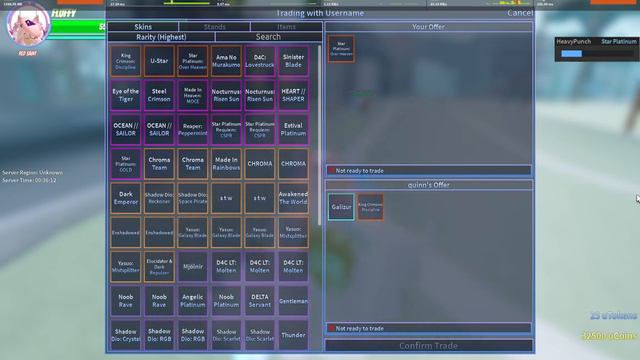640x360 pixels.
Task: Choose the Ama No Murakumo skin
Action: [226, 61]
